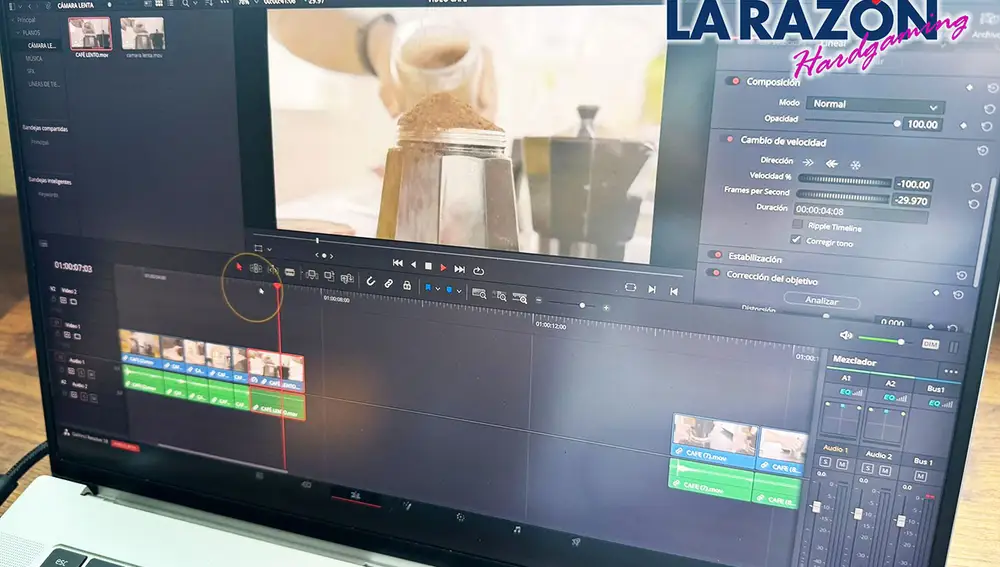The image size is (1000, 567).
Task: Click the Stop button in viewer
Action: (429, 266)
